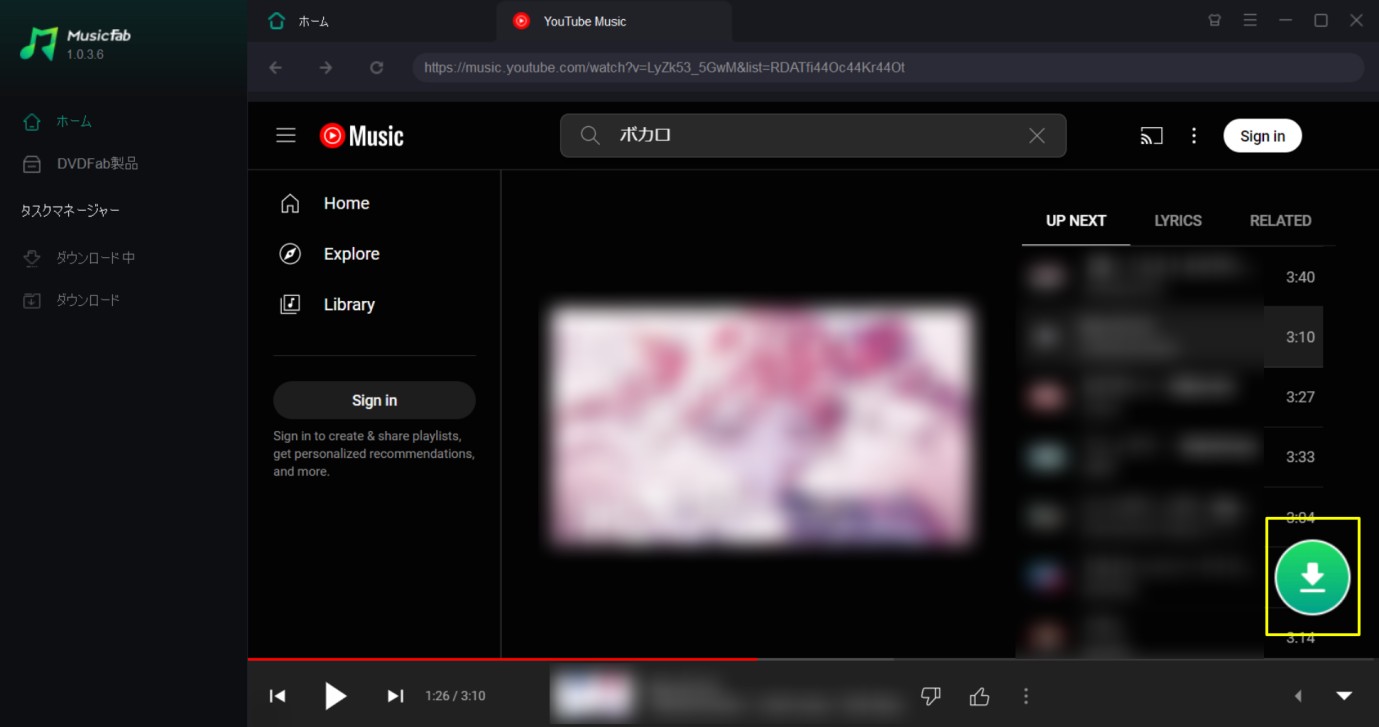Screen dimensions: 1379x727
Task: Seek using the red progress bar
Action: tap(813, 659)
